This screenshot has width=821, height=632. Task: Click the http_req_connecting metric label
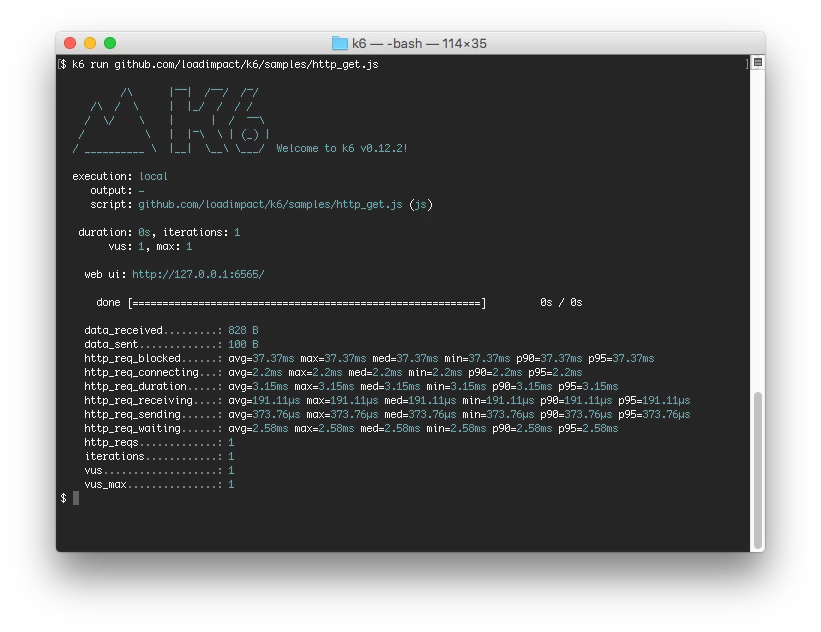click(141, 373)
